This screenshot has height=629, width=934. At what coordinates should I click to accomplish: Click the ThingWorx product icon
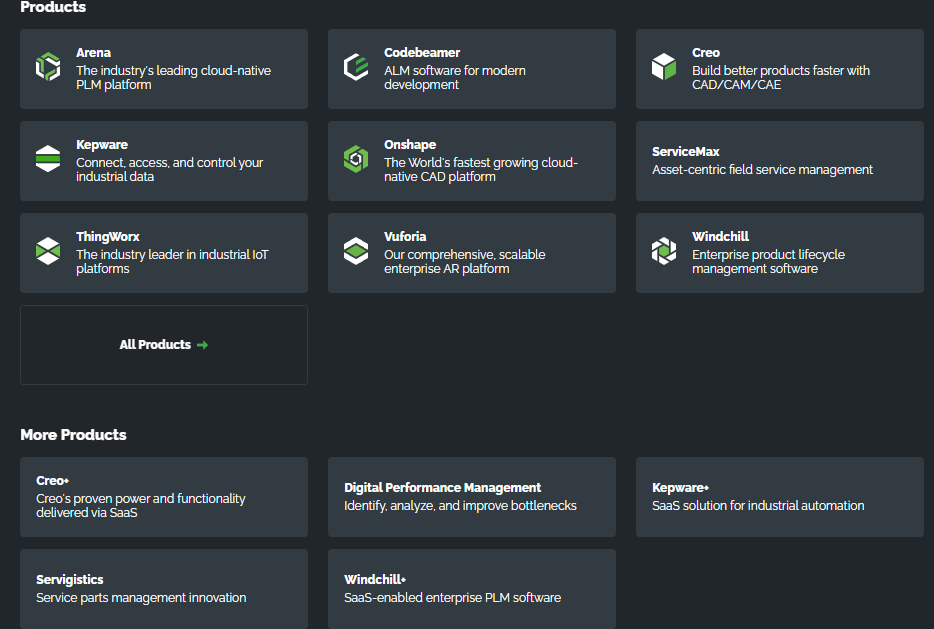pyautogui.click(x=48, y=252)
